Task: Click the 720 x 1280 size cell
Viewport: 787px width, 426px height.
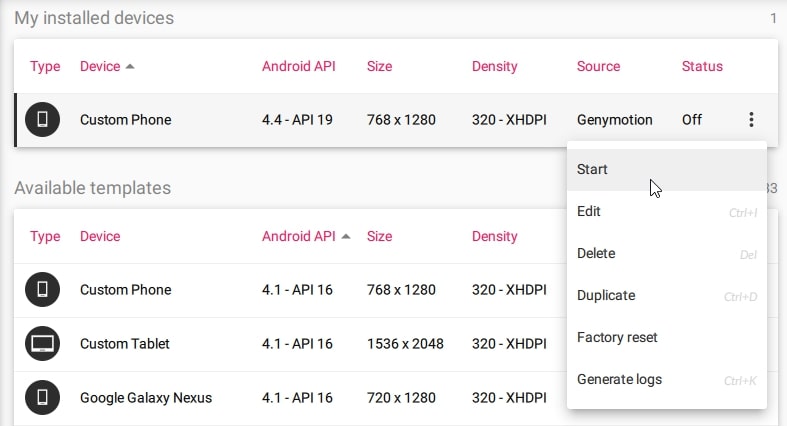Action: click(401, 398)
